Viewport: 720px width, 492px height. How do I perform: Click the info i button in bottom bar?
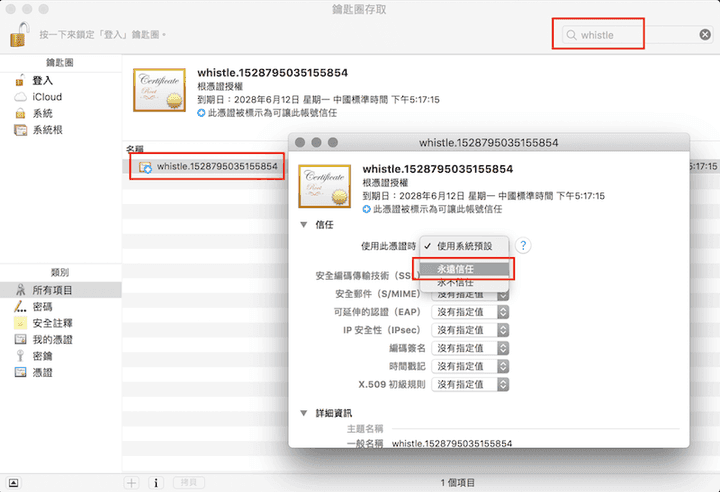[156, 483]
